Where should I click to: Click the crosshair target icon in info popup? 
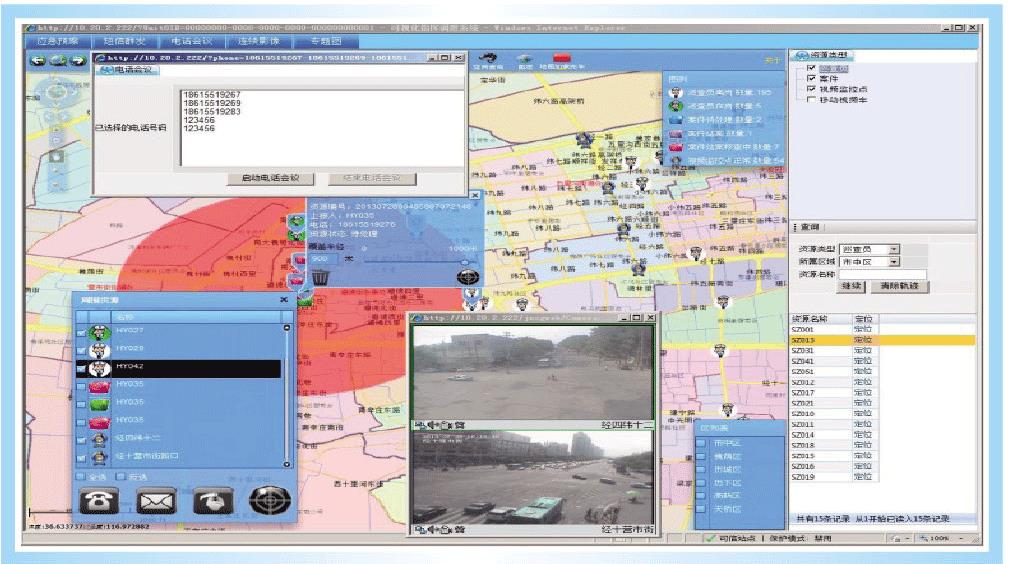tap(468, 277)
